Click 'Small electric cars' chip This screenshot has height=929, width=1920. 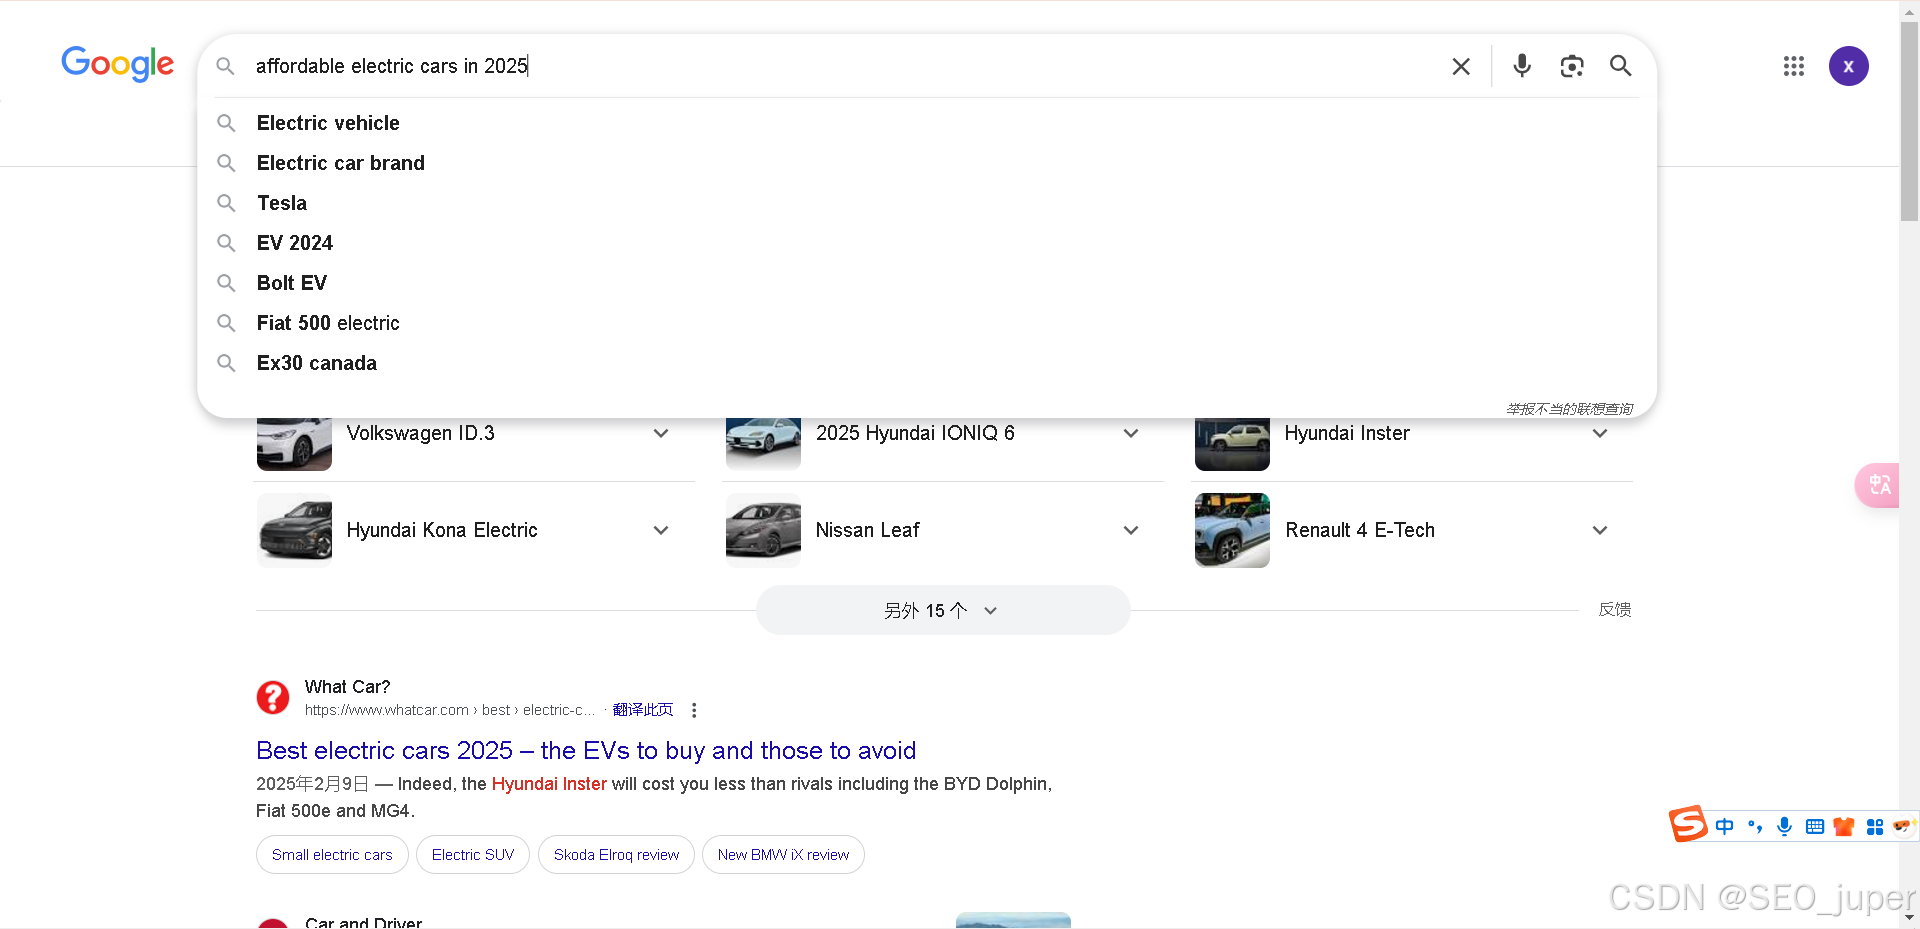point(332,855)
